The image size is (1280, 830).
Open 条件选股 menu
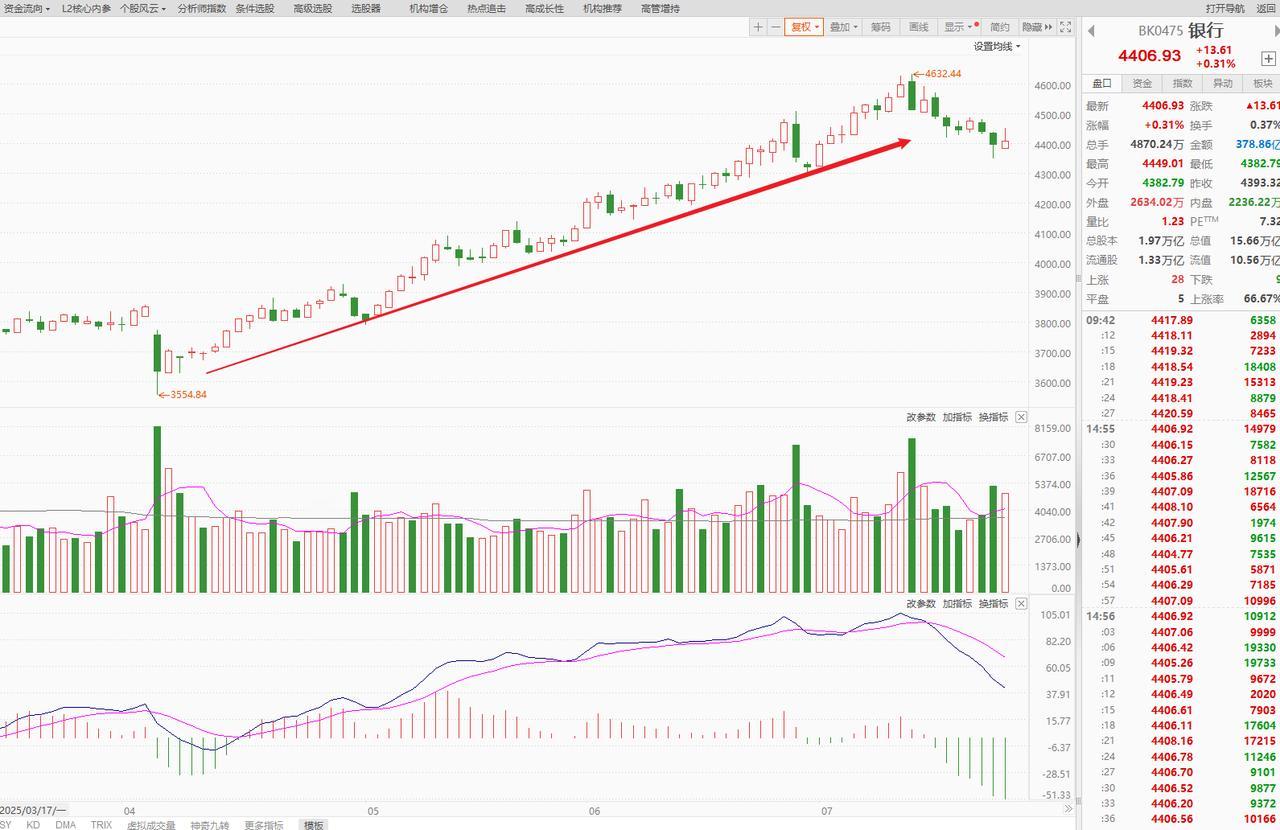coord(255,8)
